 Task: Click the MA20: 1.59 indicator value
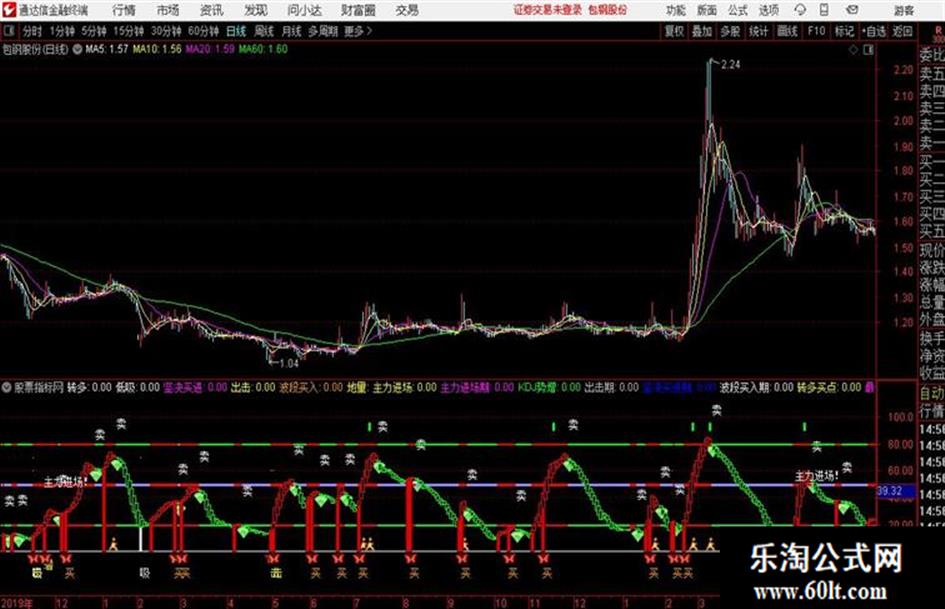pyautogui.click(x=210, y=49)
